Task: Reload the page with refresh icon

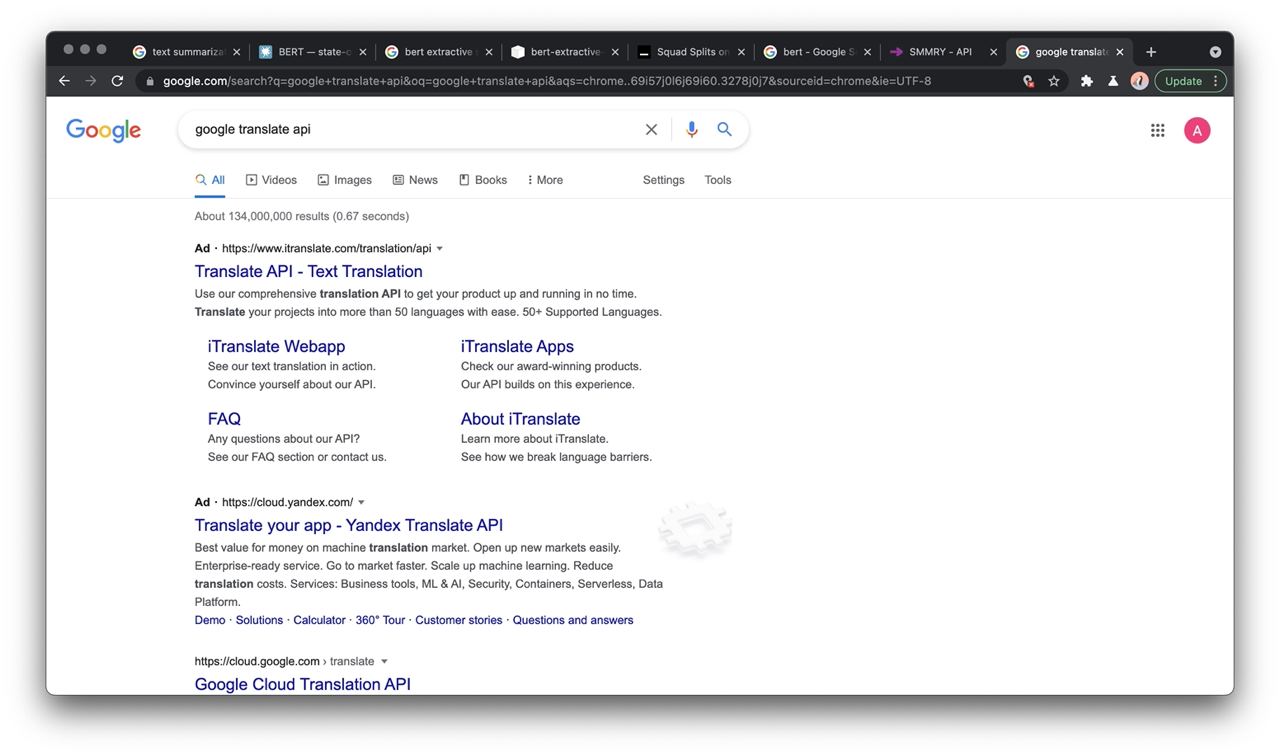Action: coord(117,81)
